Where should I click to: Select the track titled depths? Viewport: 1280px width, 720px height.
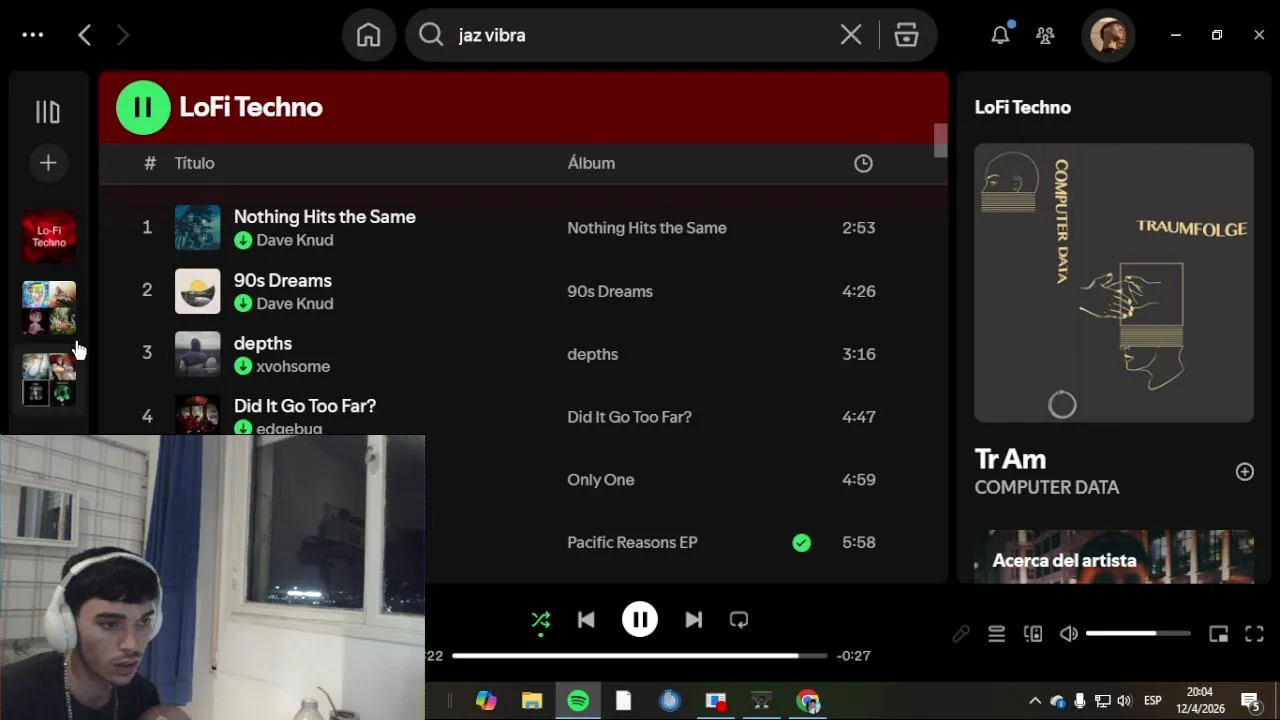263,343
